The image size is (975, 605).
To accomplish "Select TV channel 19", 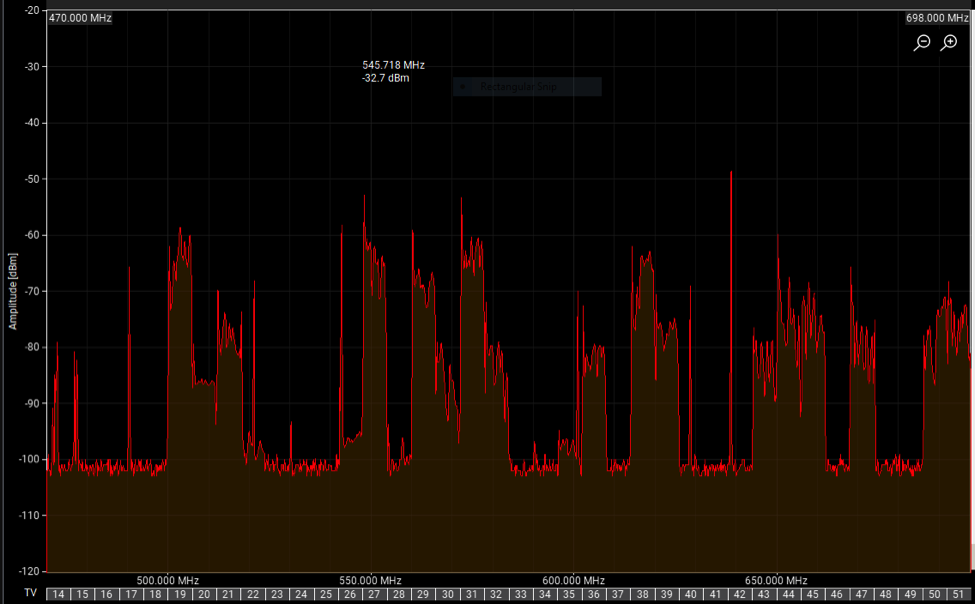I will click(x=180, y=594).
